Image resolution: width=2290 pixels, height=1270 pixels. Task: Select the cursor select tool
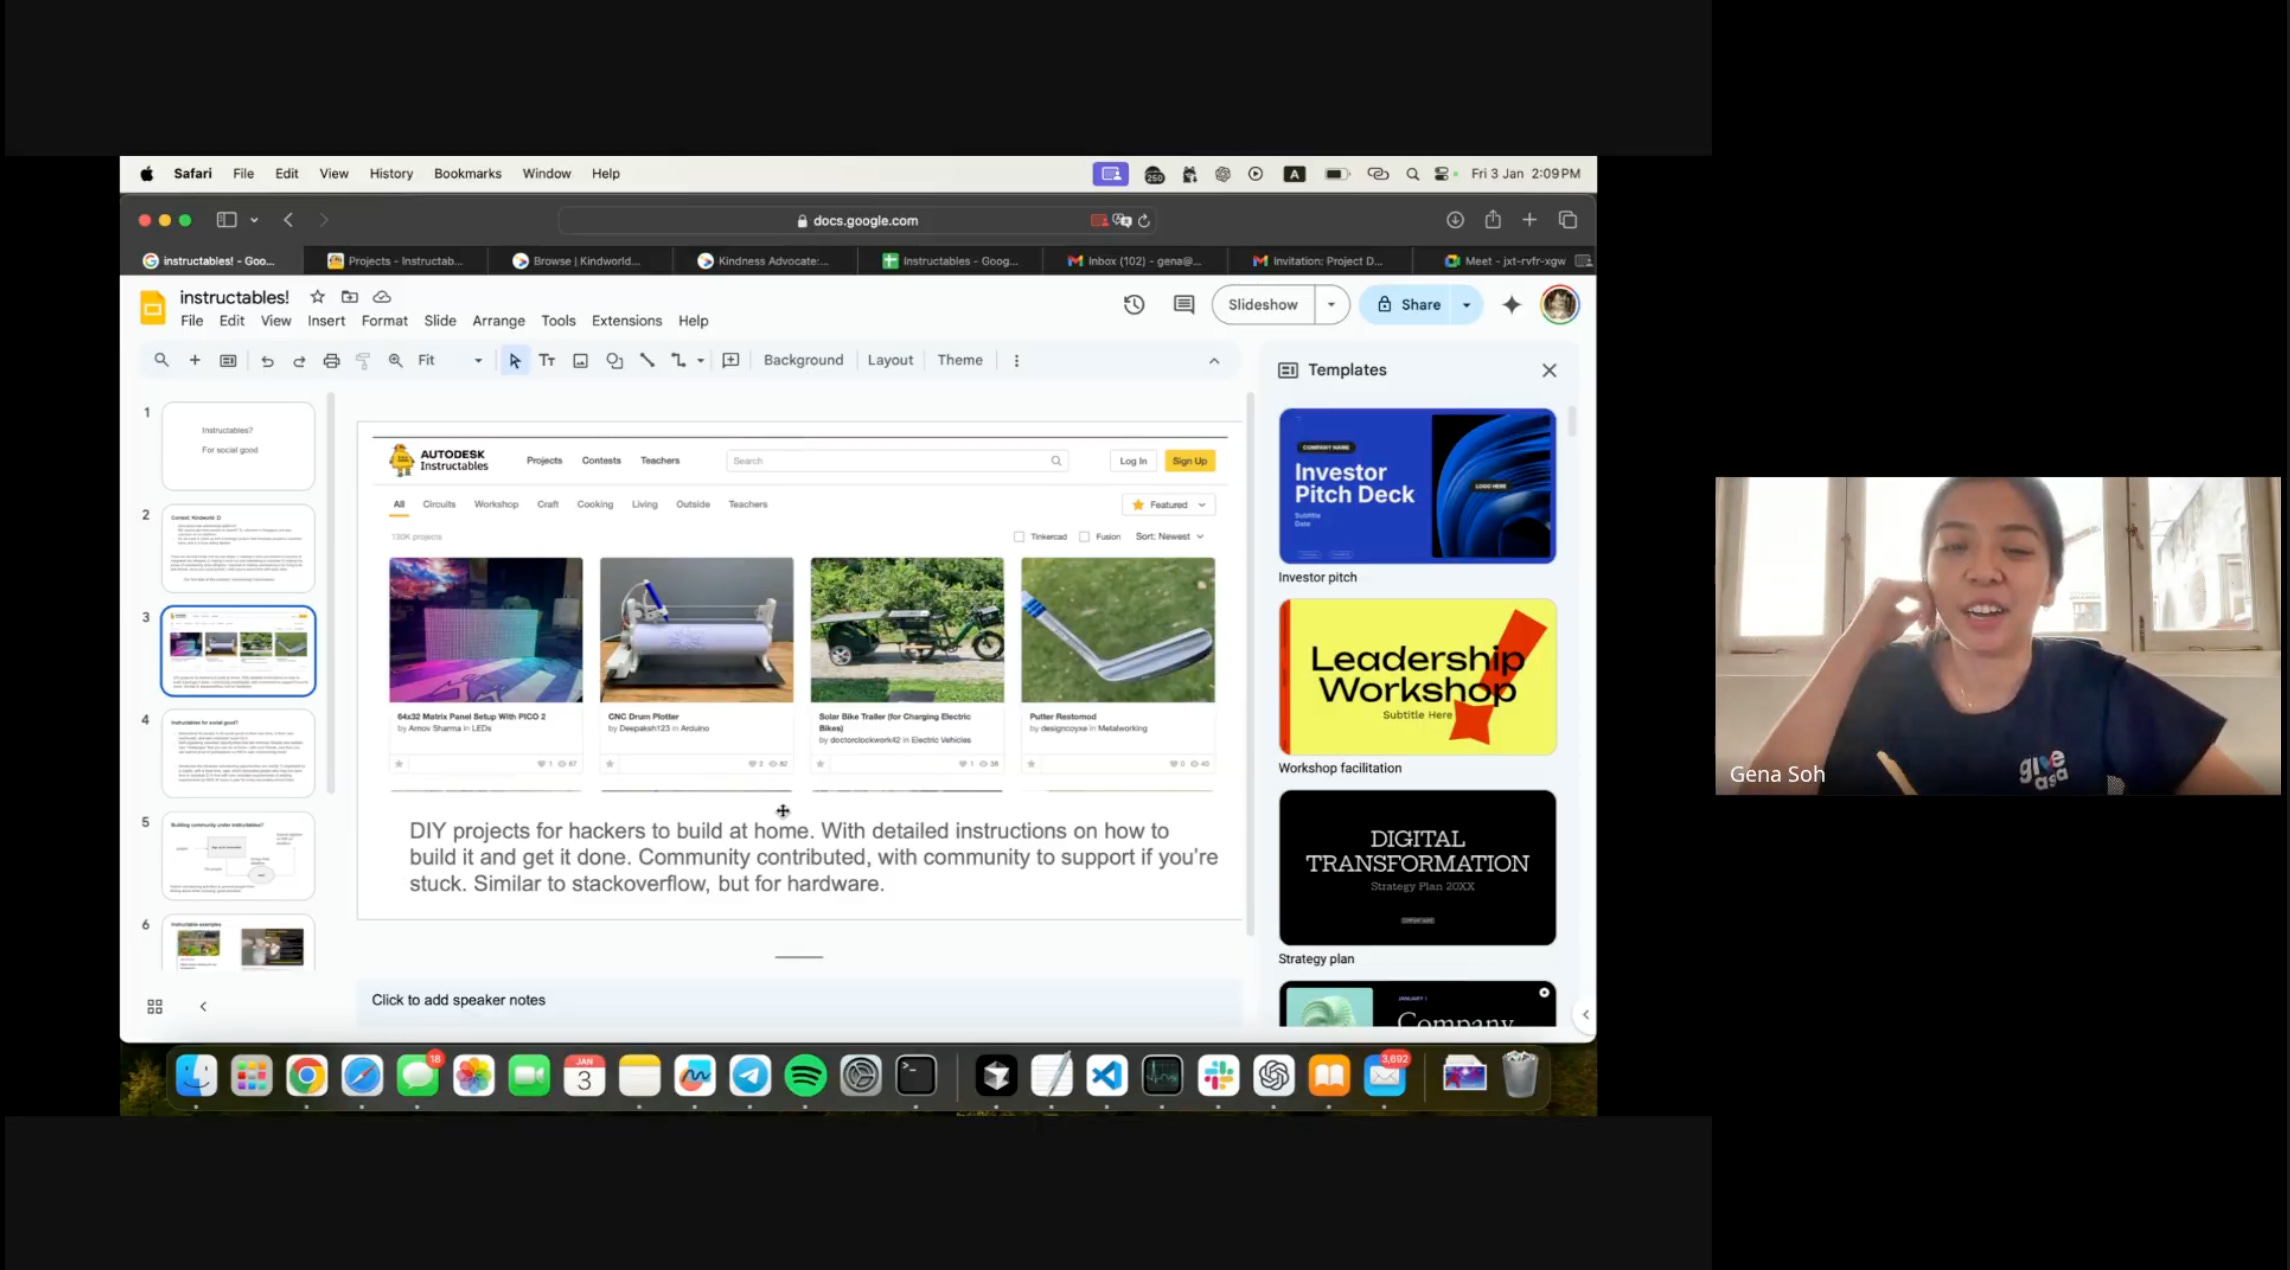click(514, 361)
